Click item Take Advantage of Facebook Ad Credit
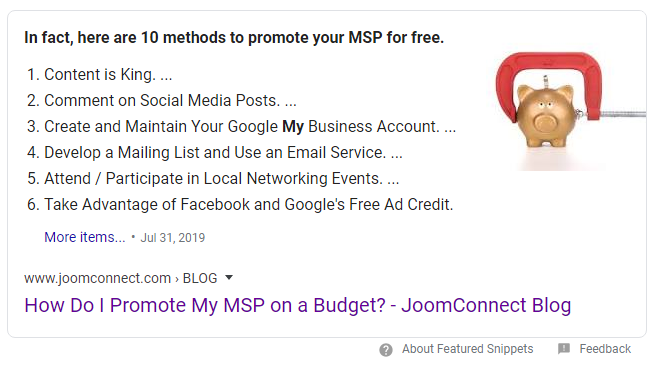This screenshot has width=671, height=372. (x=240, y=205)
